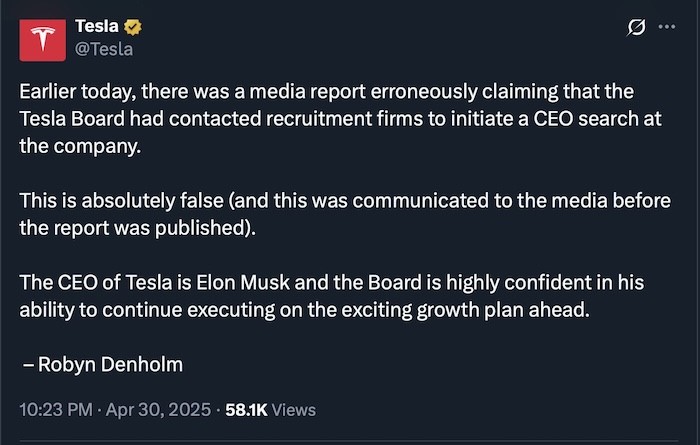Image resolution: width=700 pixels, height=445 pixels.
Task: Open the Grok explain-post icon
Action: 636,27
